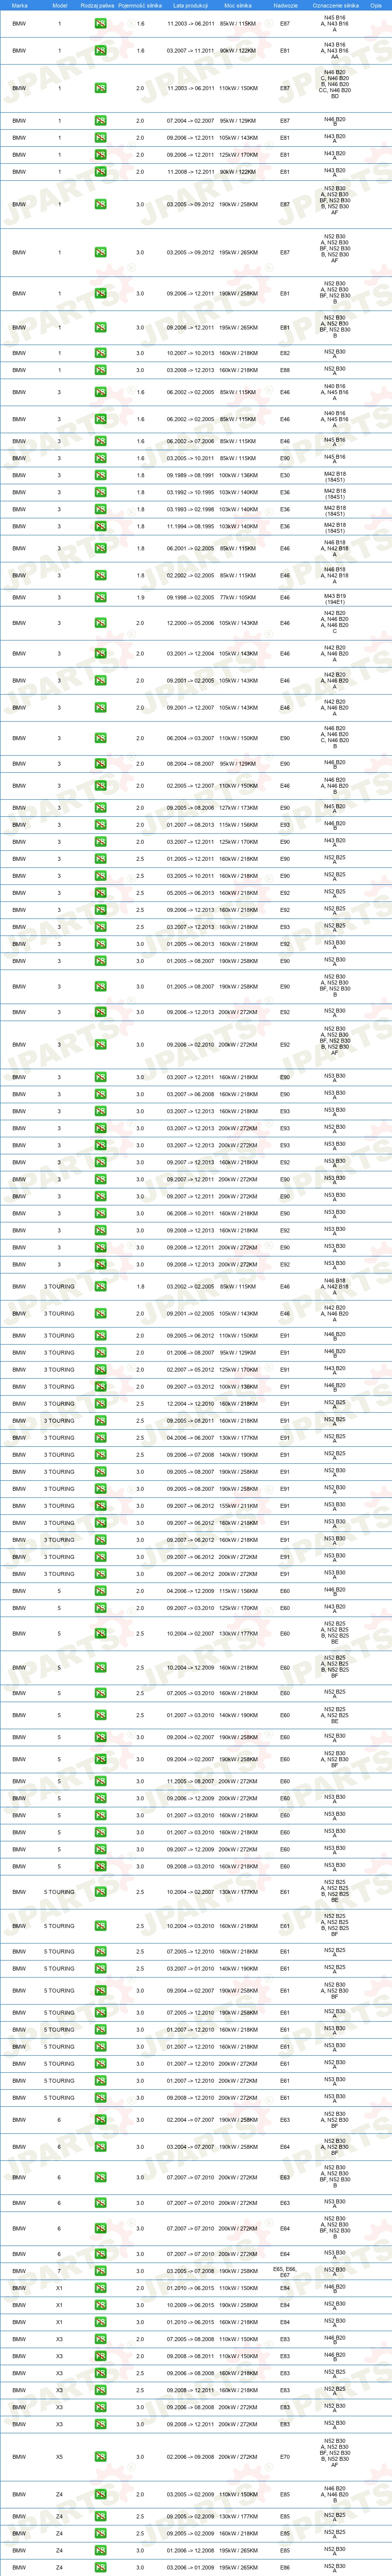Screen dimensions: 392x2576
Task: Click fuel icon for 3 TOURING 1.8 85kW row
Action: point(100,1287)
